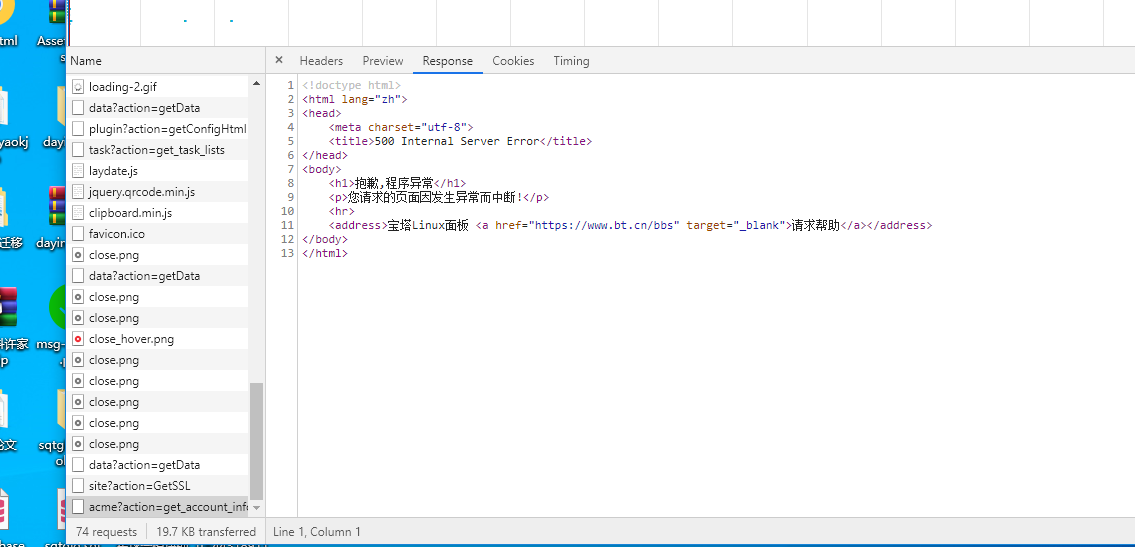Image resolution: width=1135 pixels, height=547 pixels.
Task: Click the request list scrollbar thumb
Action: tap(256, 441)
